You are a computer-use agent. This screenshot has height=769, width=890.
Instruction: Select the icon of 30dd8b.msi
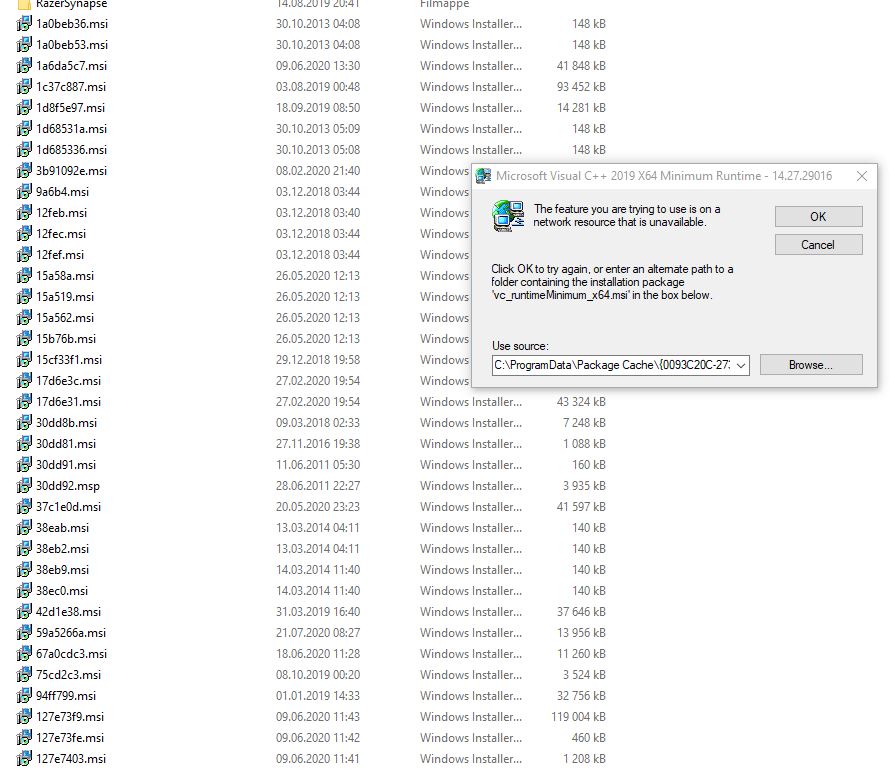pyautogui.click(x=24, y=423)
